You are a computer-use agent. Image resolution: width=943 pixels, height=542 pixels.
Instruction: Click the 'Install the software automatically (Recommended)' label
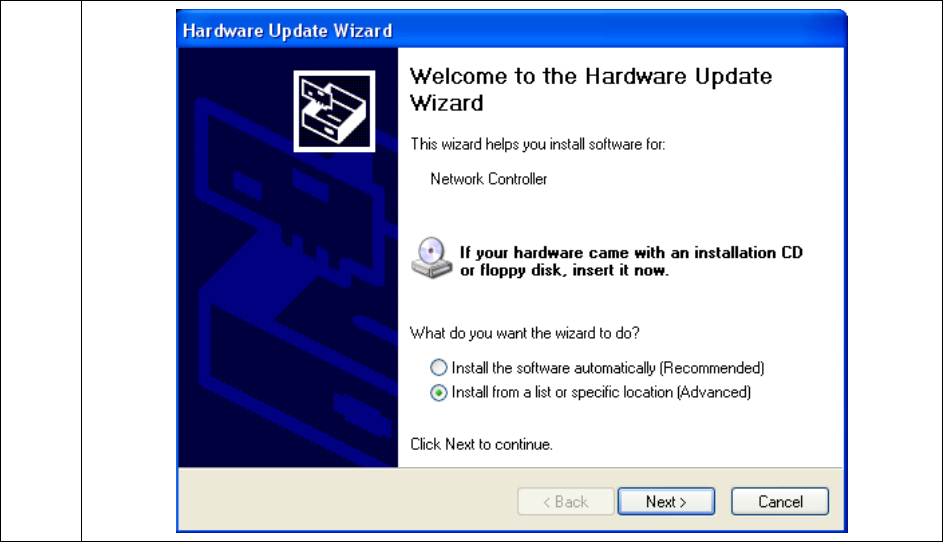pos(607,368)
